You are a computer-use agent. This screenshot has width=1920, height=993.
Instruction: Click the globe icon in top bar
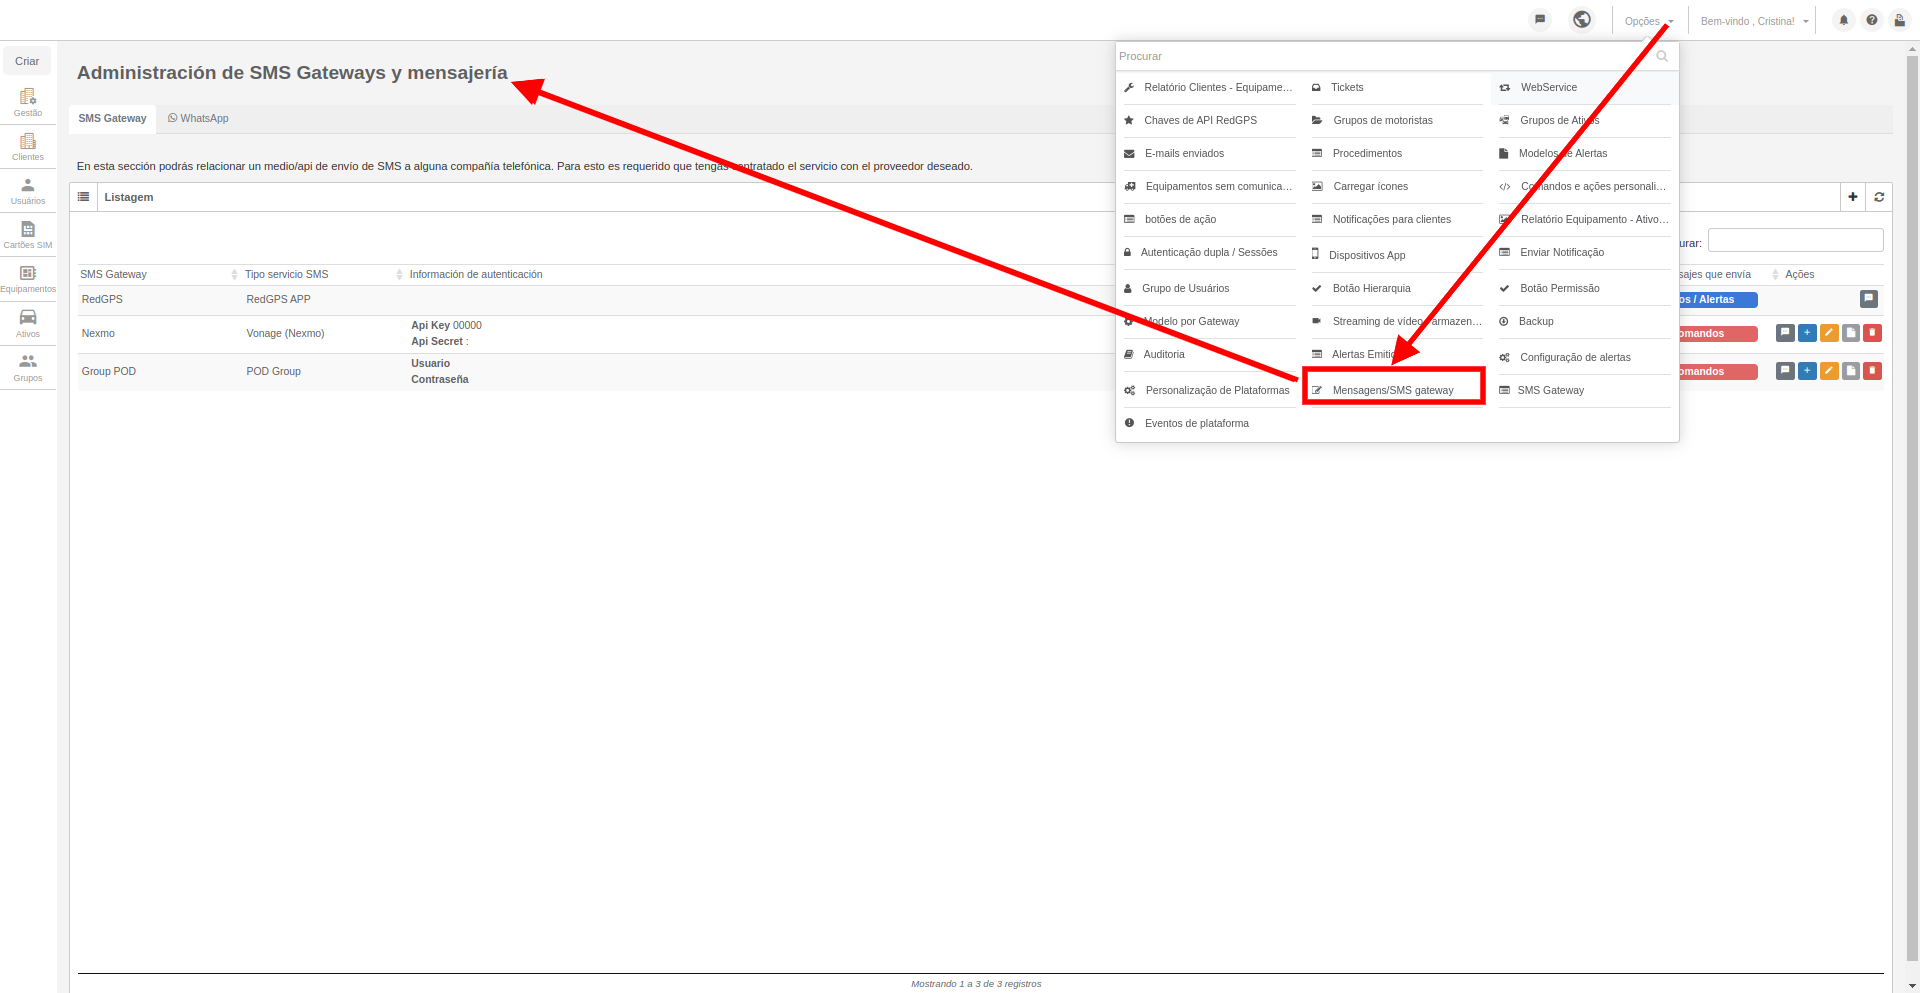click(x=1582, y=20)
